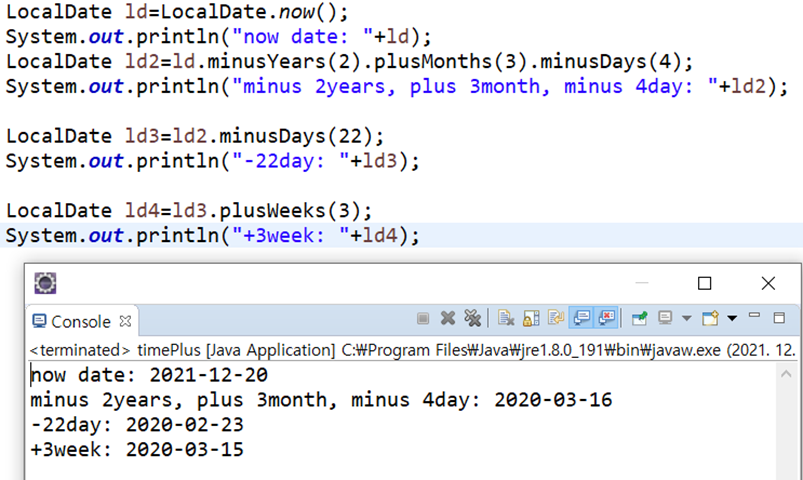Click the highlighted println "+3week: " code line

tap(213, 236)
